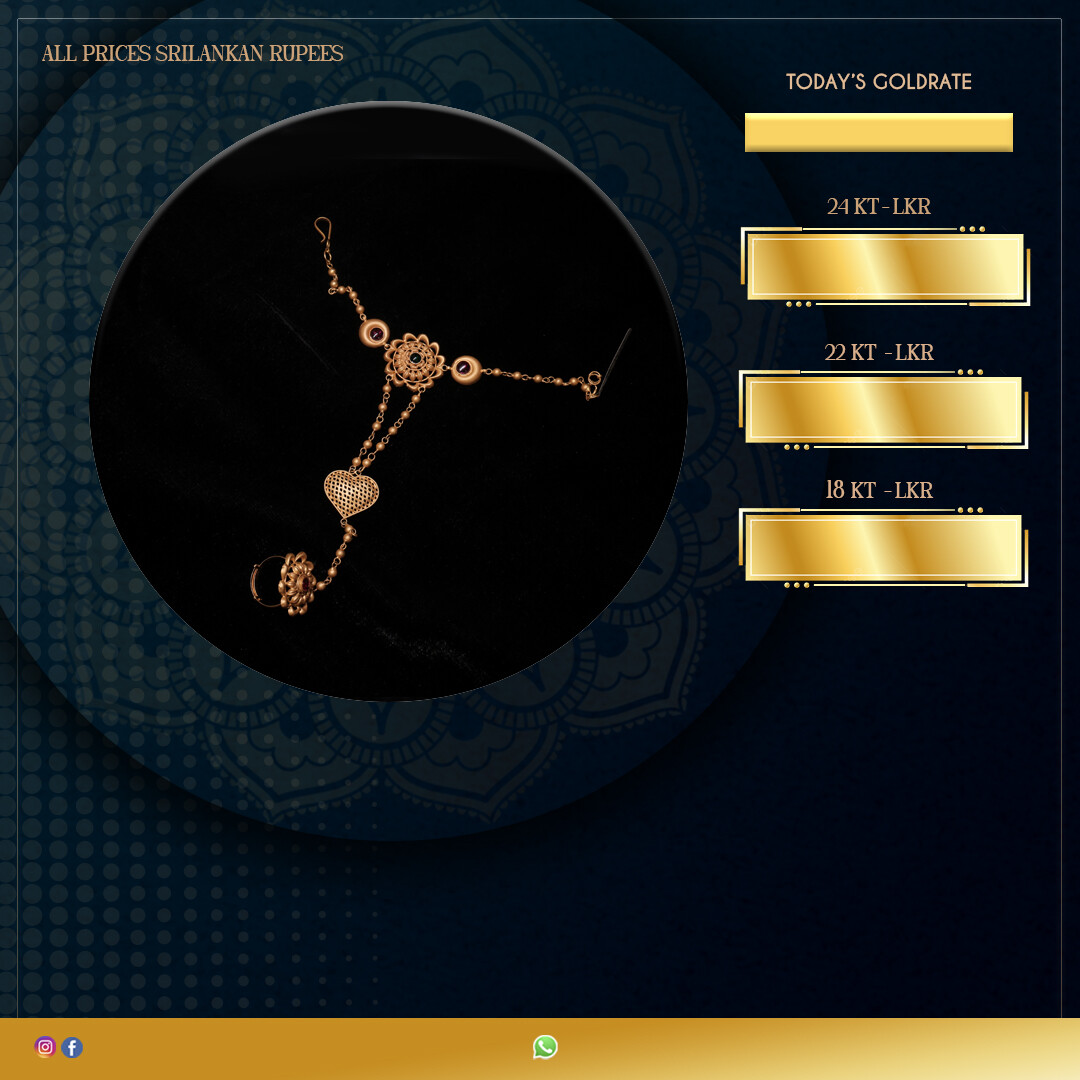The width and height of the screenshot is (1080, 1080).
Task: Click the 22 KT - LKR label
Action: 878,352
